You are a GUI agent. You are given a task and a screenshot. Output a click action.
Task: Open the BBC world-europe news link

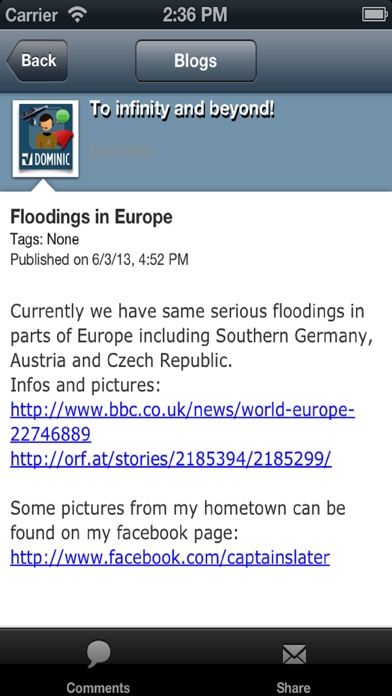(x=182, y=422)
